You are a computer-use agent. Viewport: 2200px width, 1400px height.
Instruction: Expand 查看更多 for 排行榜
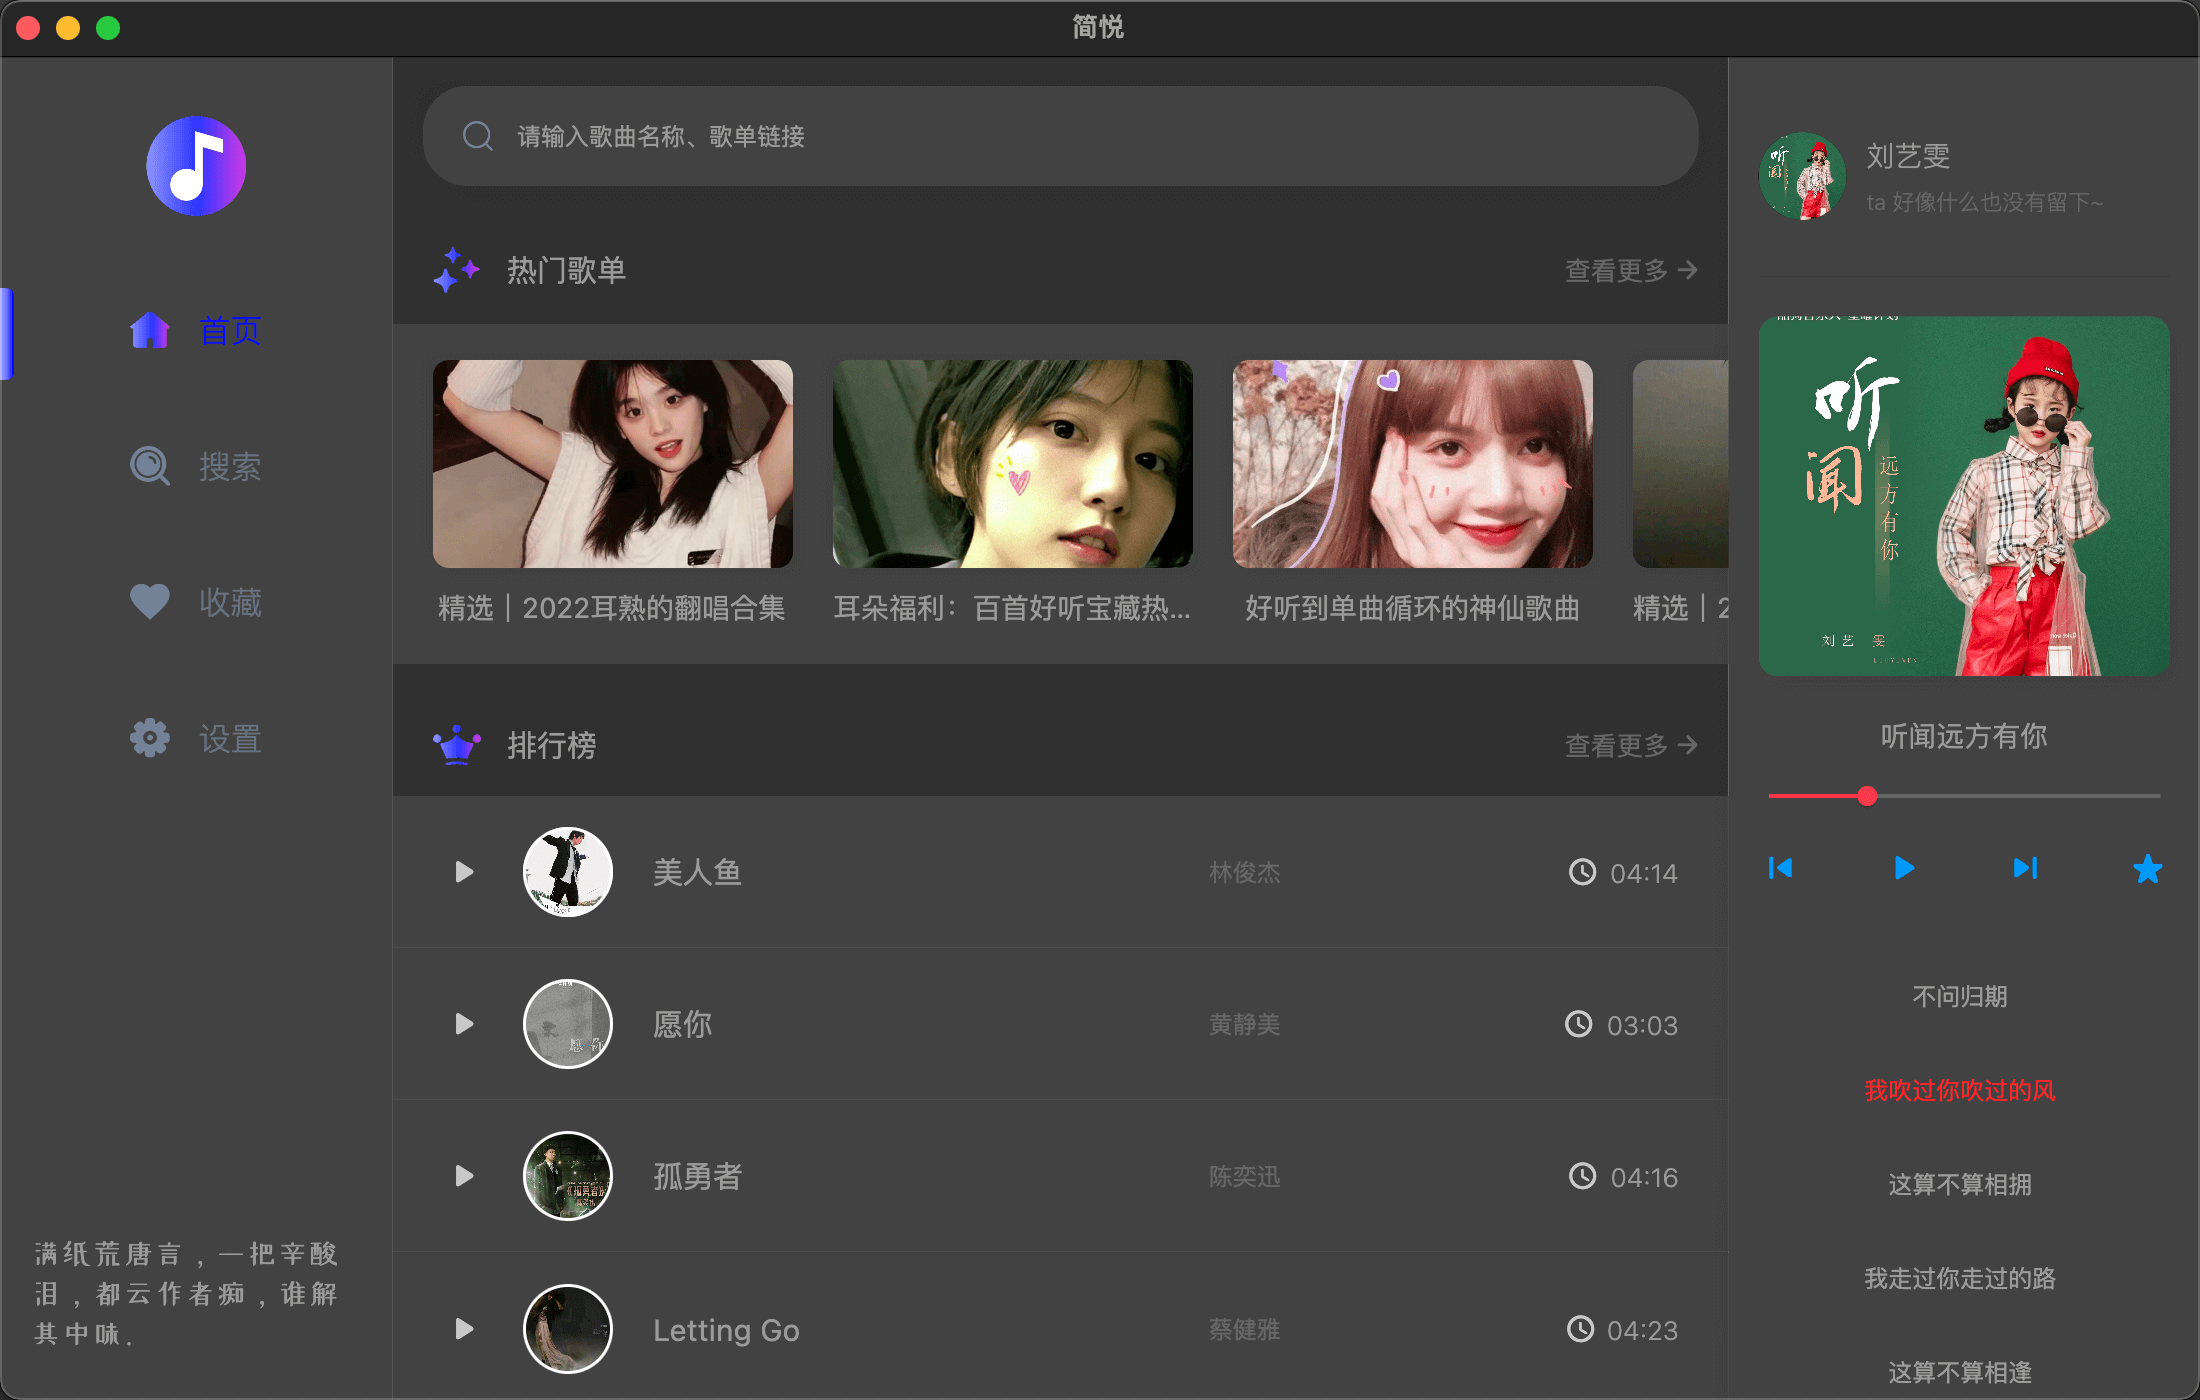[1631, 746]
